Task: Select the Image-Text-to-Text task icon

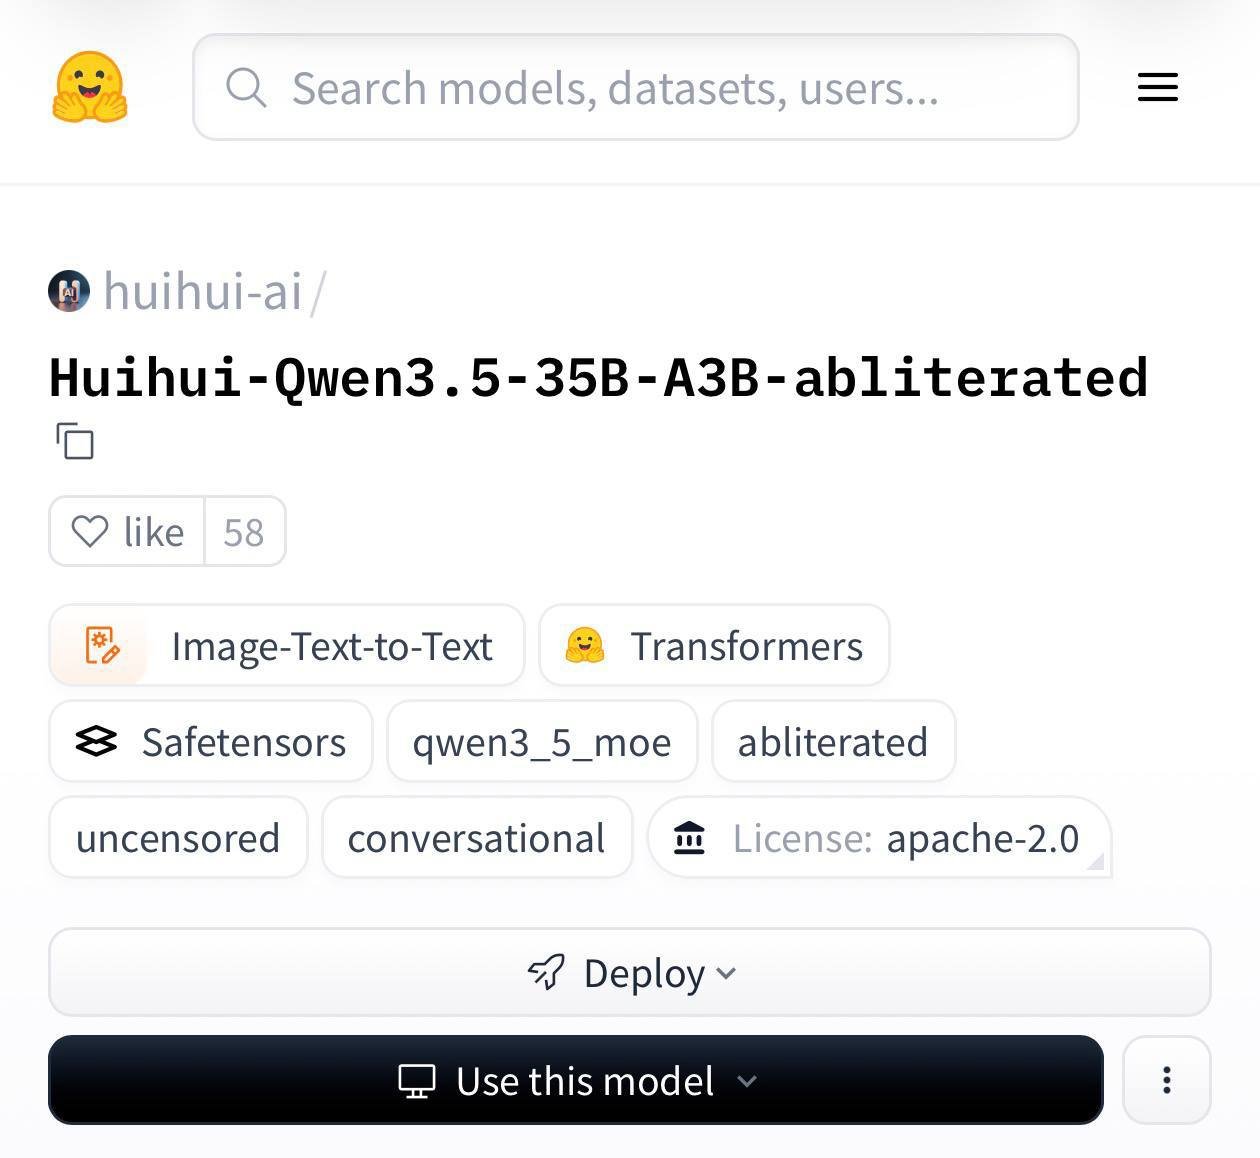Action: pyautogui.click(x=102, y=646)
